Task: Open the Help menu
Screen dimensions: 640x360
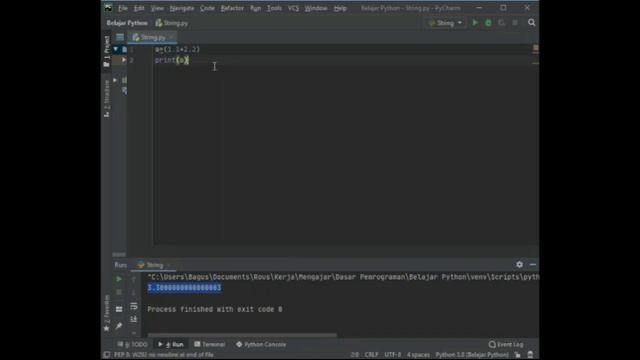Action: tap(340, 8)
